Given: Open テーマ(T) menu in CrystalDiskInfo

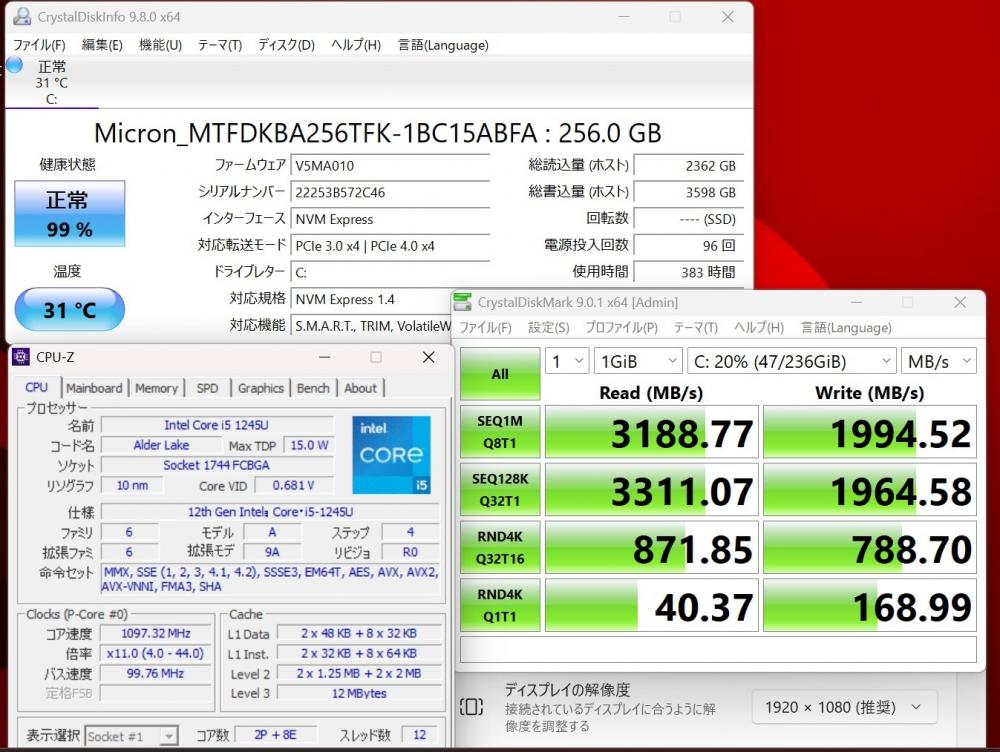Looking at the screenshot, I should coord(220,45).
